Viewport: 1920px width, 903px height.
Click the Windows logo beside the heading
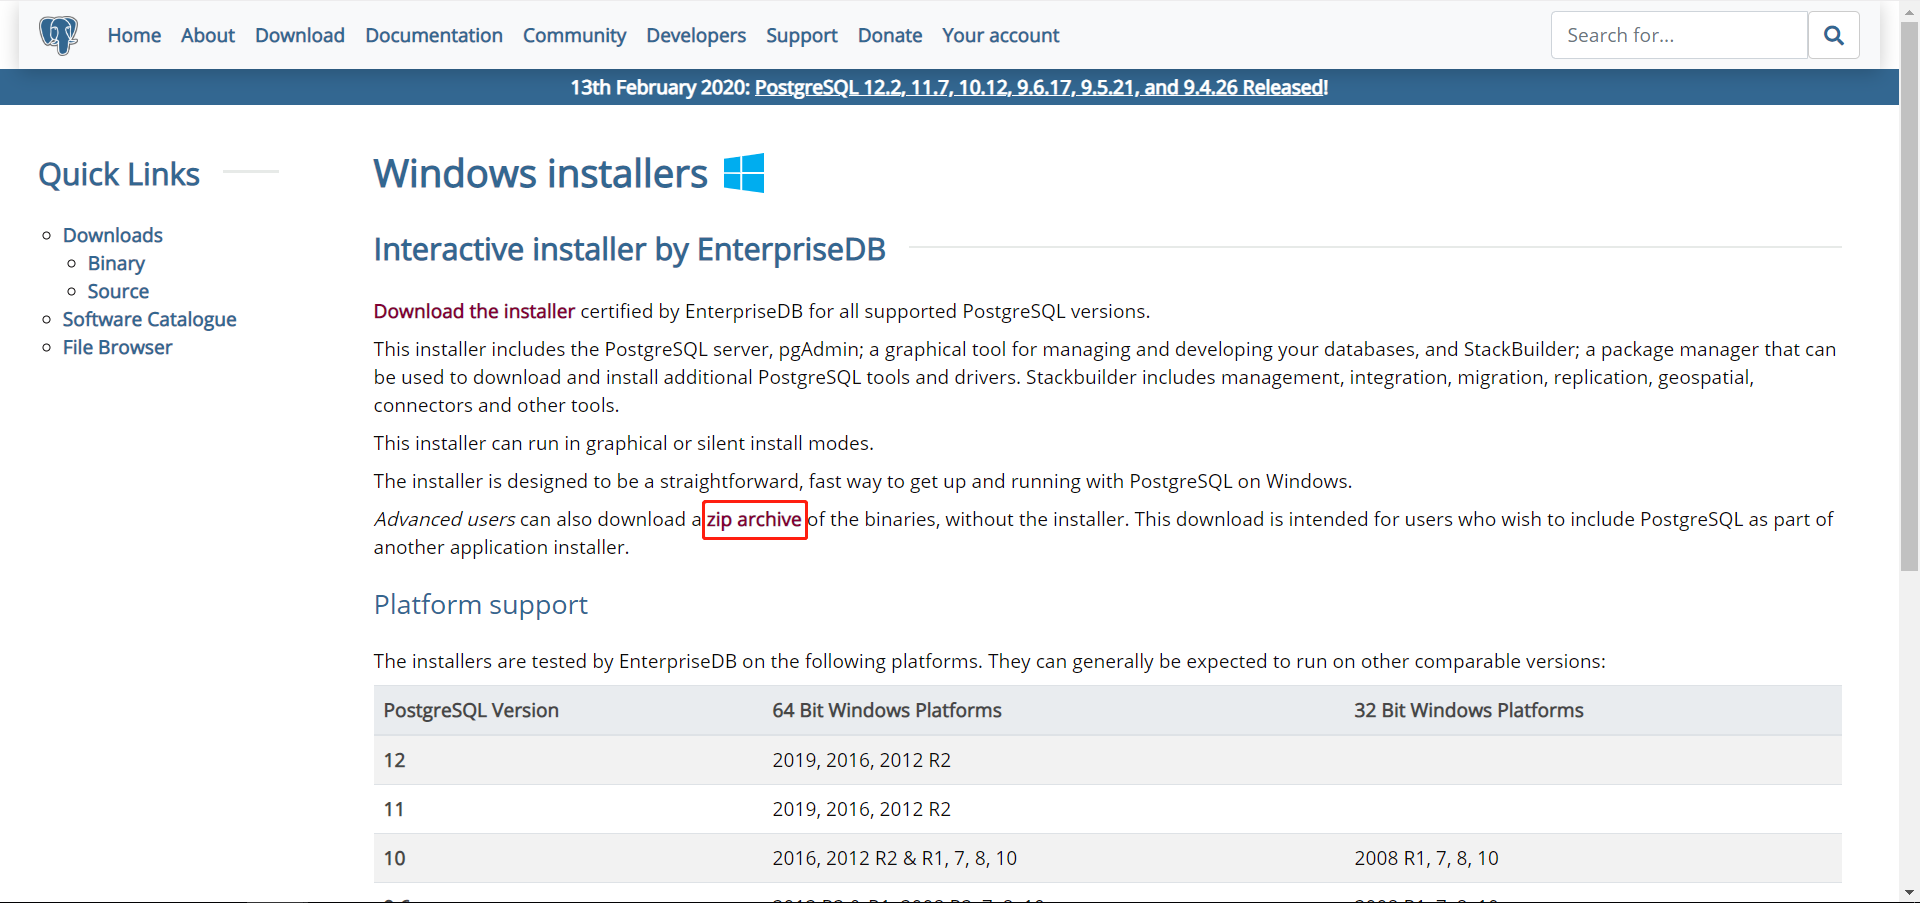click(744, 173)
